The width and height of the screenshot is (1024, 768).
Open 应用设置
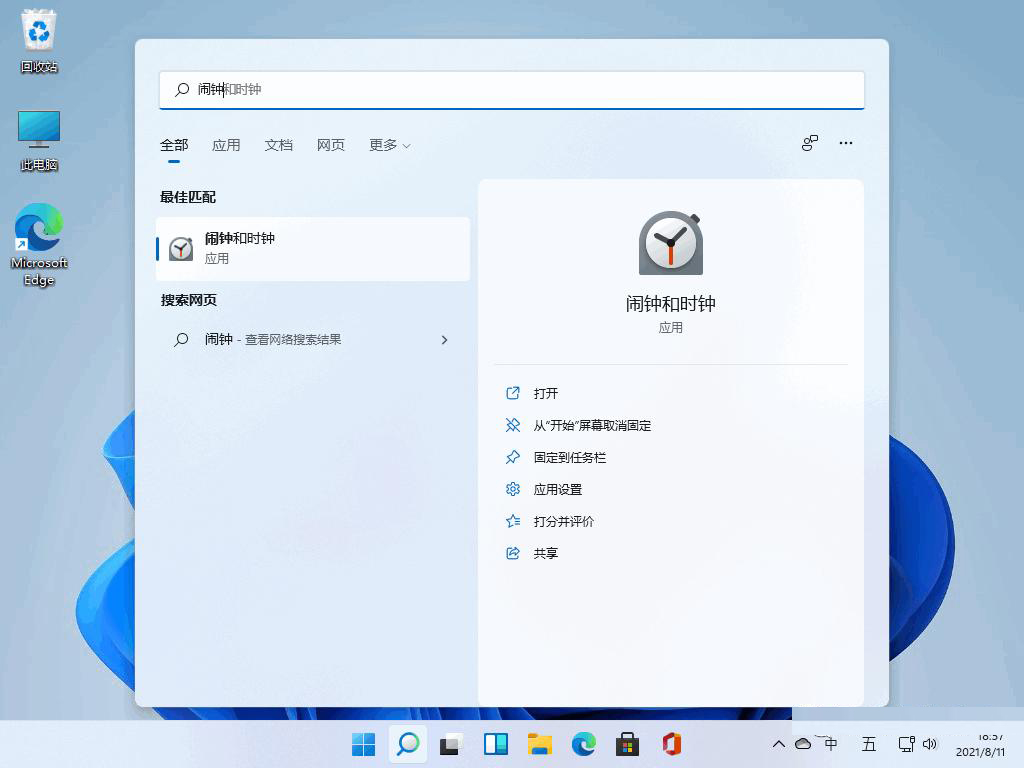543,489
